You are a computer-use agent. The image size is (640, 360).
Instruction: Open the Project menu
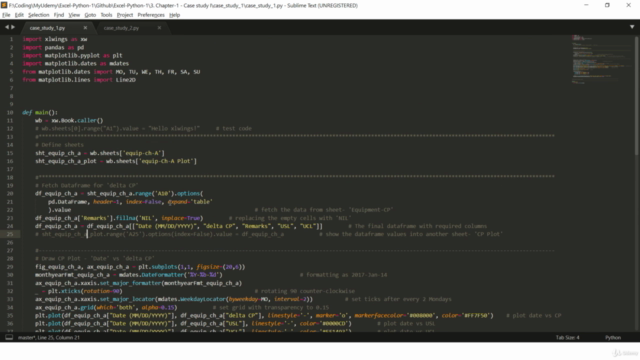pyautogui.click(x=125, y=15)
